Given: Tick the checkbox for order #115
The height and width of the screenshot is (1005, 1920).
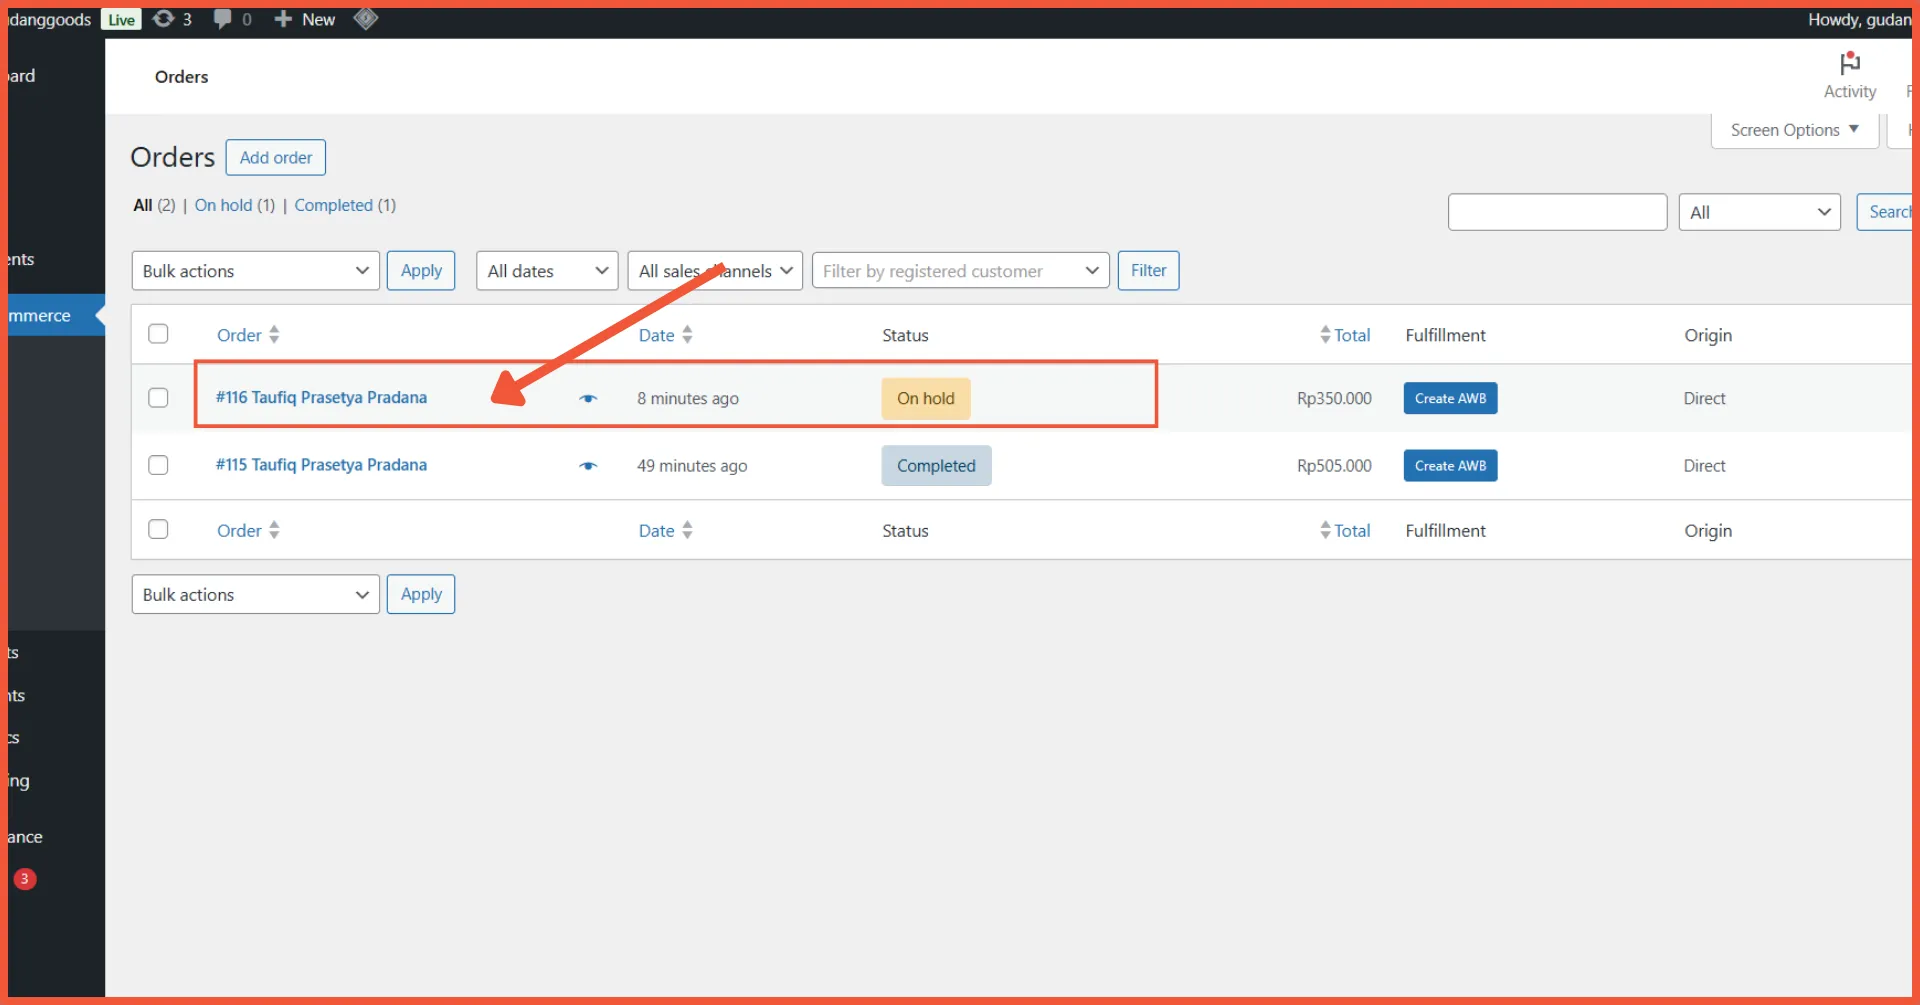Looking at the screenshot, I should coord(158,465).
